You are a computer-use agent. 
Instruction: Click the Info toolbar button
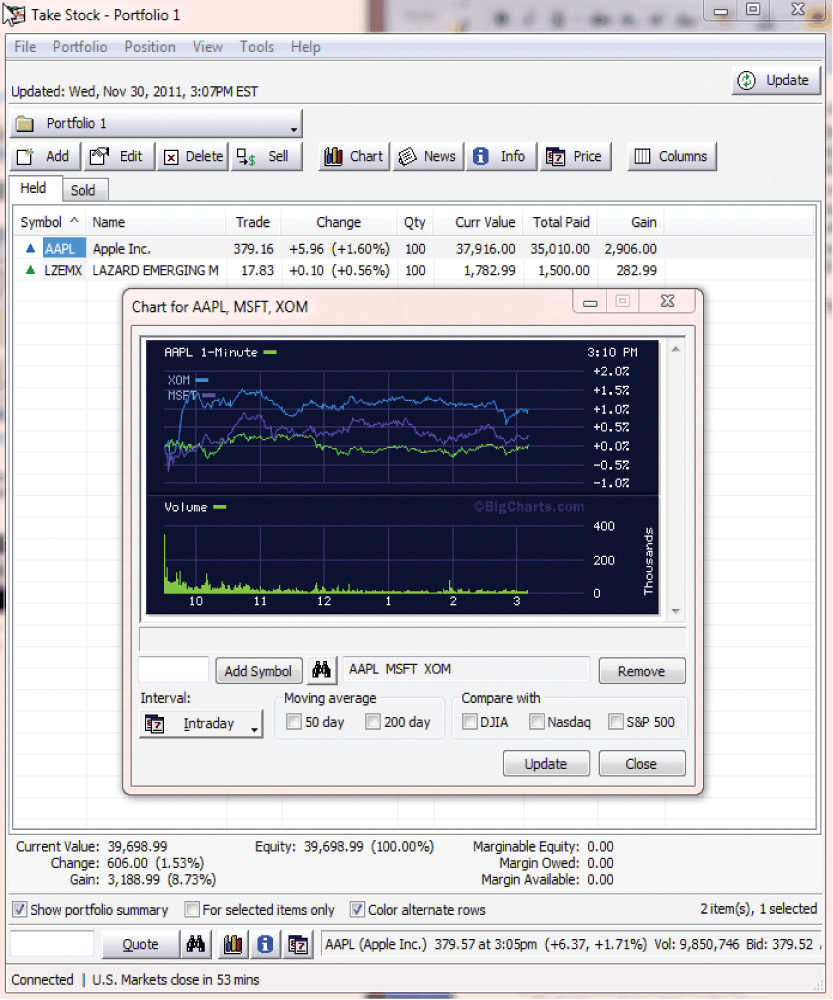click(x=500, y=156)
